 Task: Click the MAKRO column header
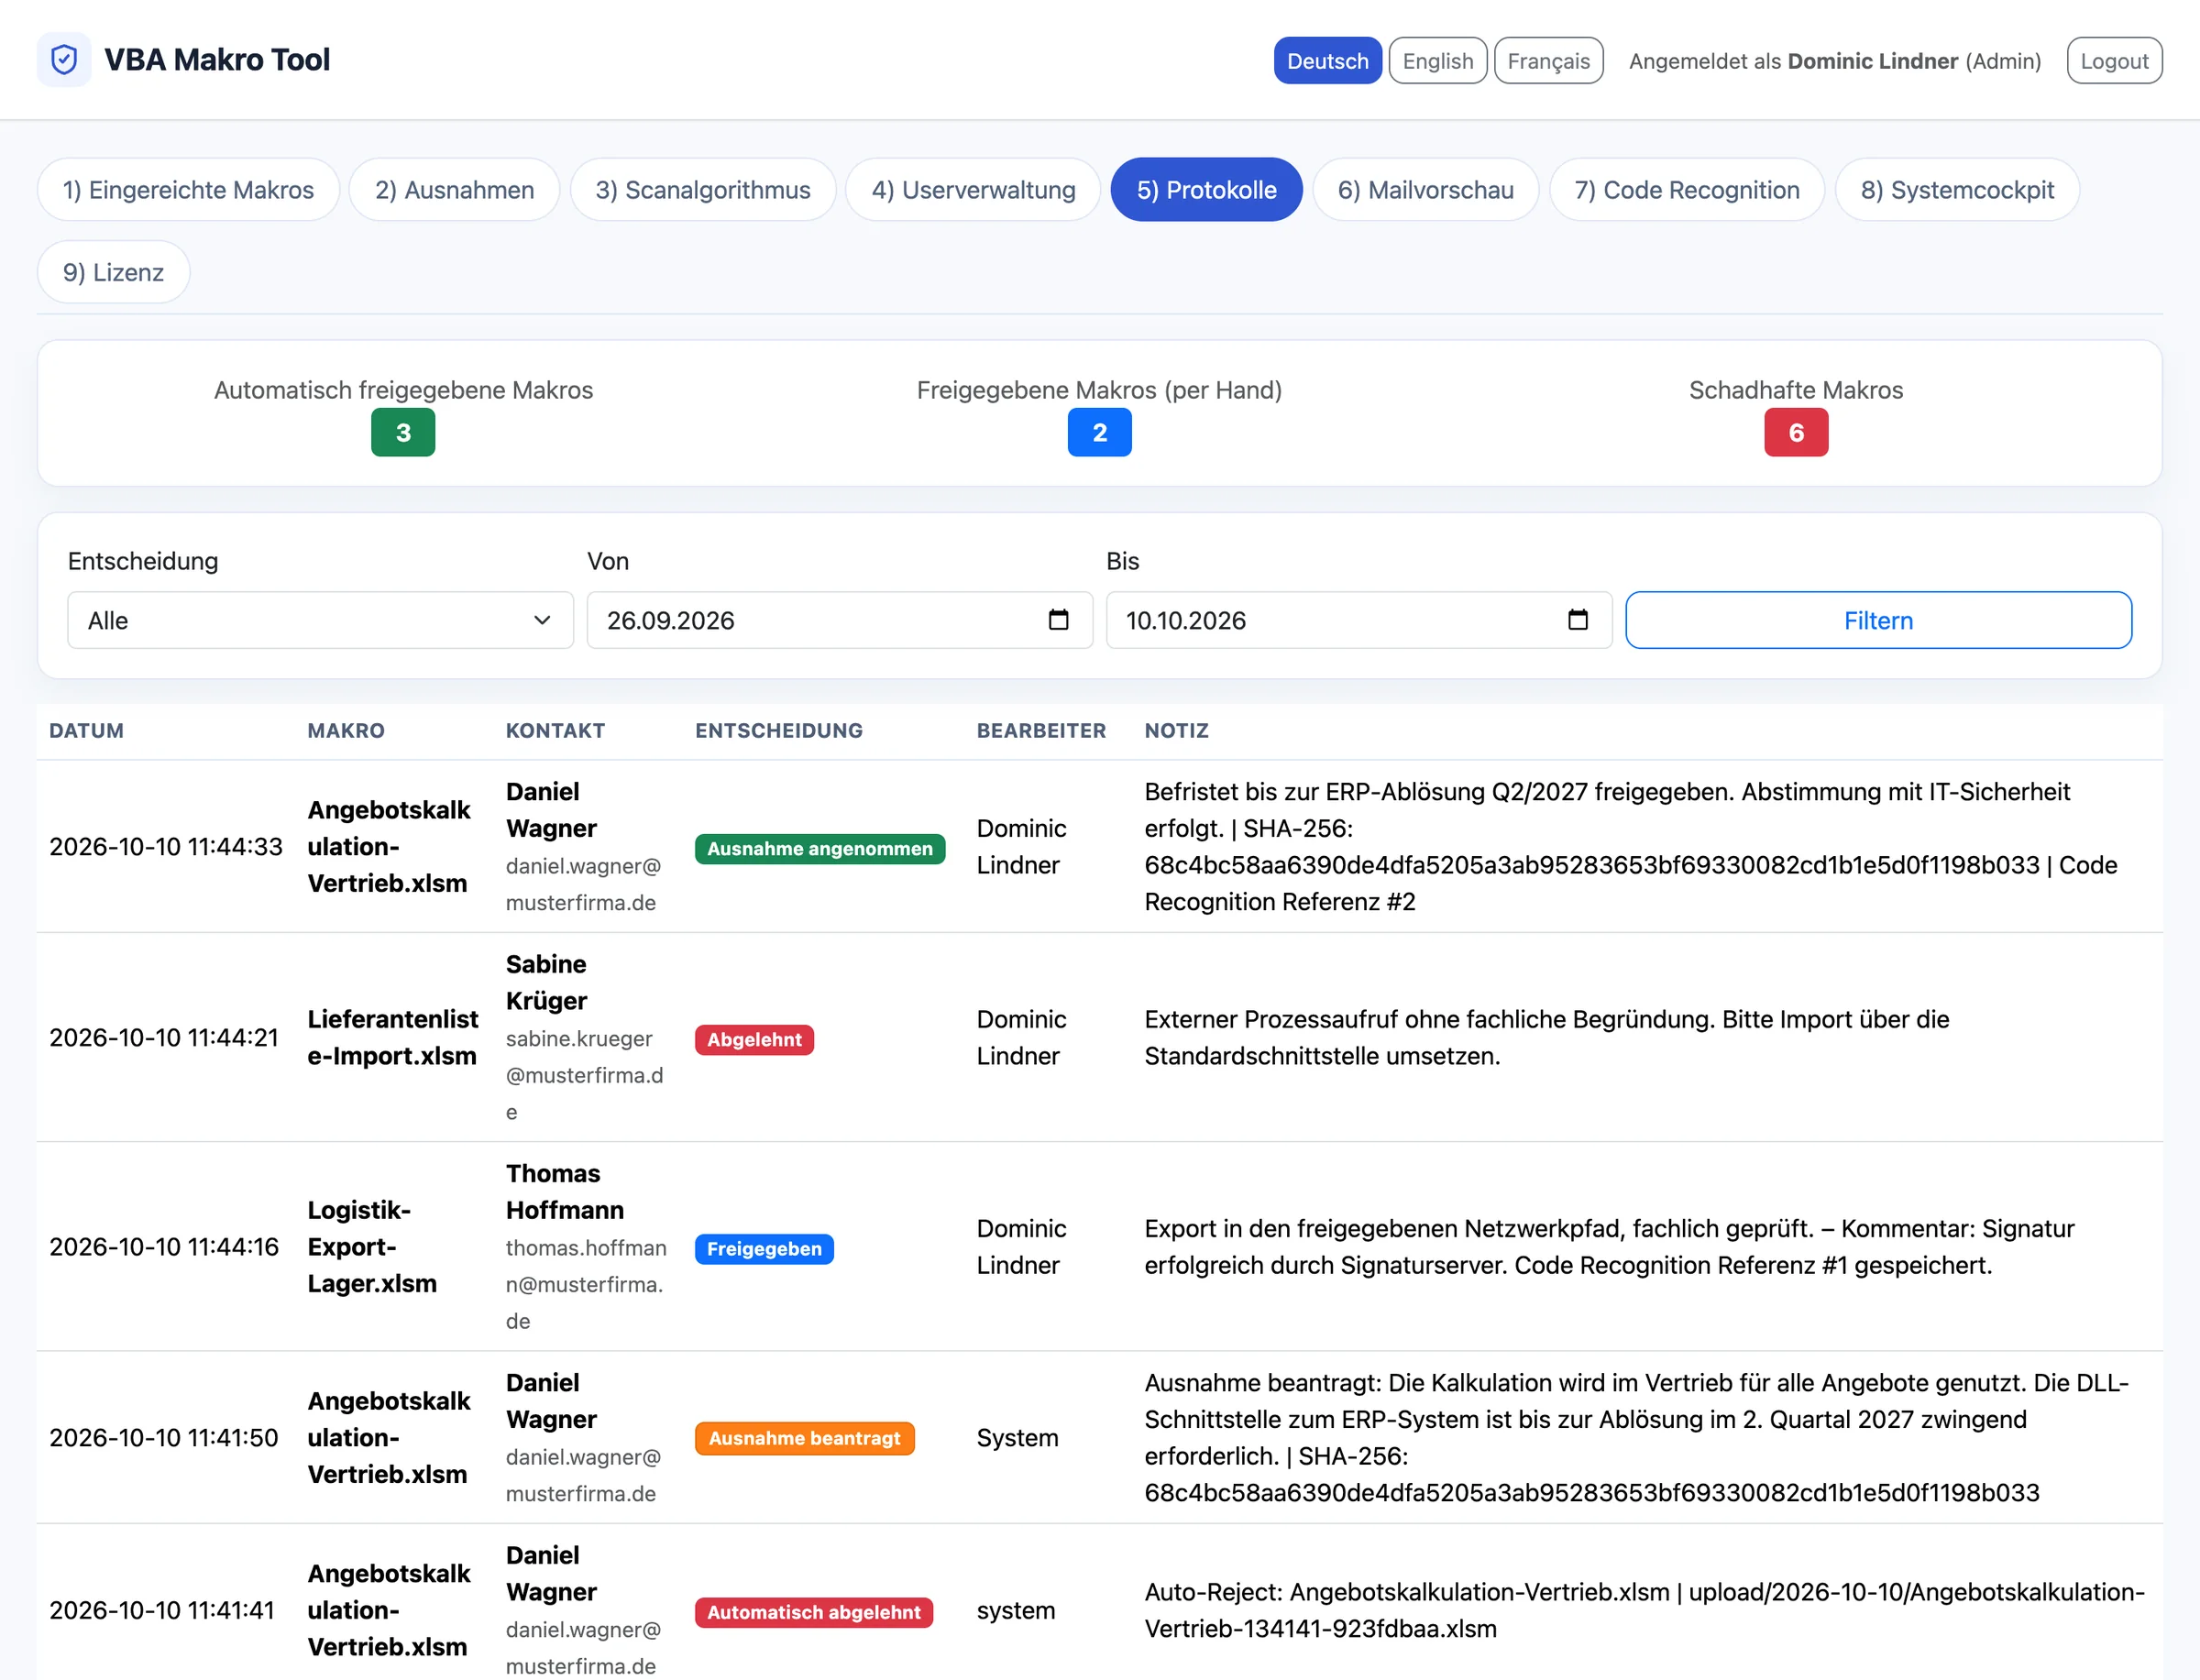pos(346,731)
